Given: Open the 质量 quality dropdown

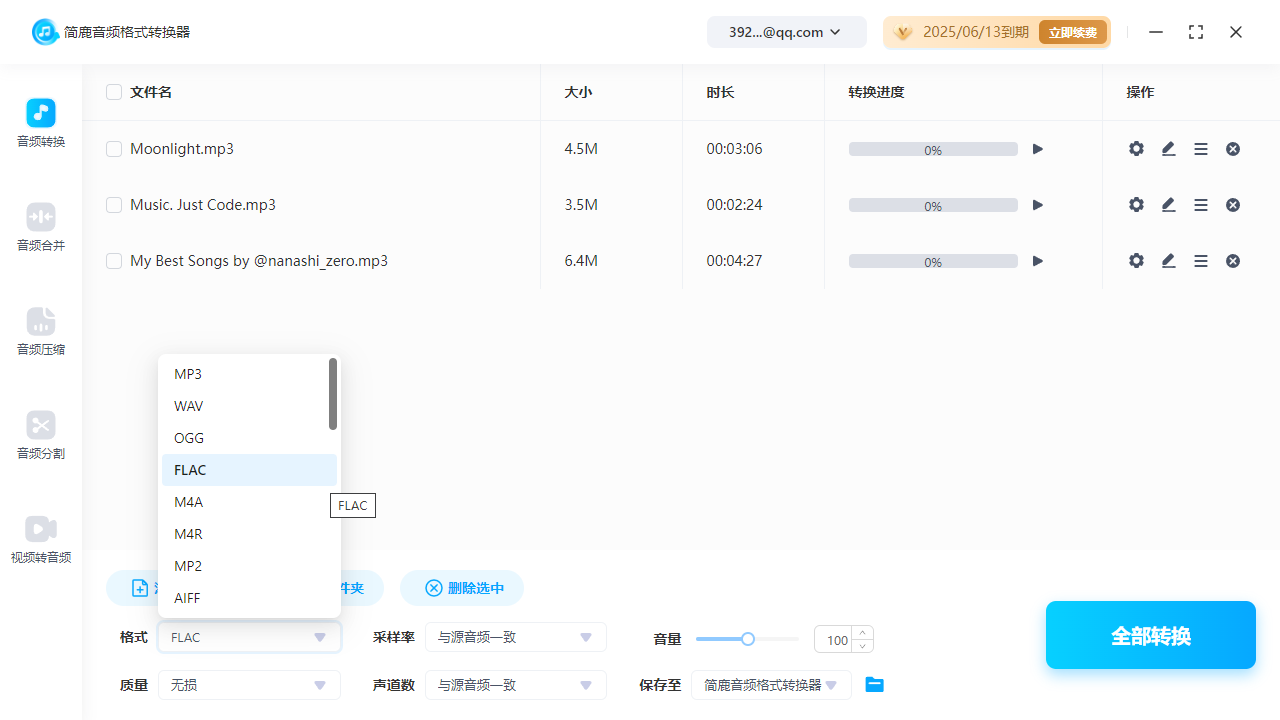Looking at the screenshot, I should 248,684.
